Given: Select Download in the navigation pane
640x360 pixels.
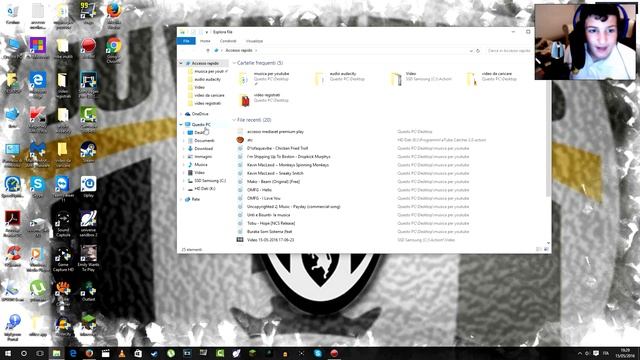Looking at the screenshot, I should [x=204, y=149].
